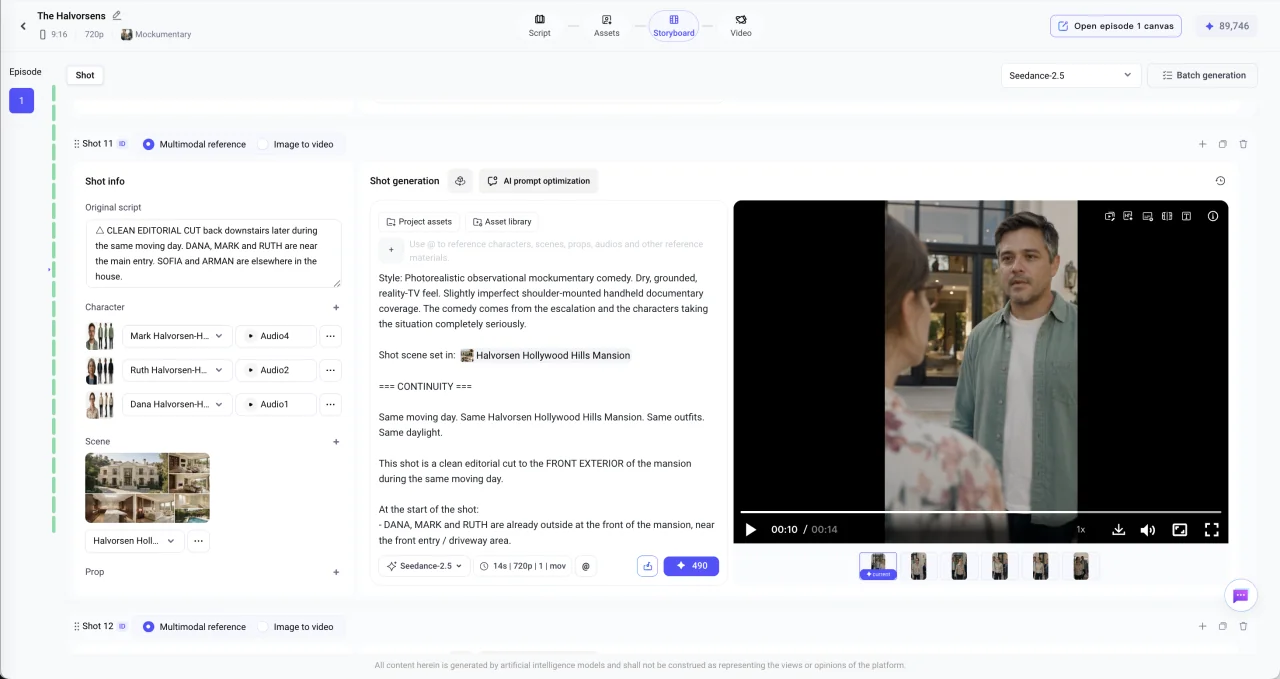The image size is (1280, 679).
Task: Expand the Seedance-2.5 model dropdown at top
Action: point(1071,75)
